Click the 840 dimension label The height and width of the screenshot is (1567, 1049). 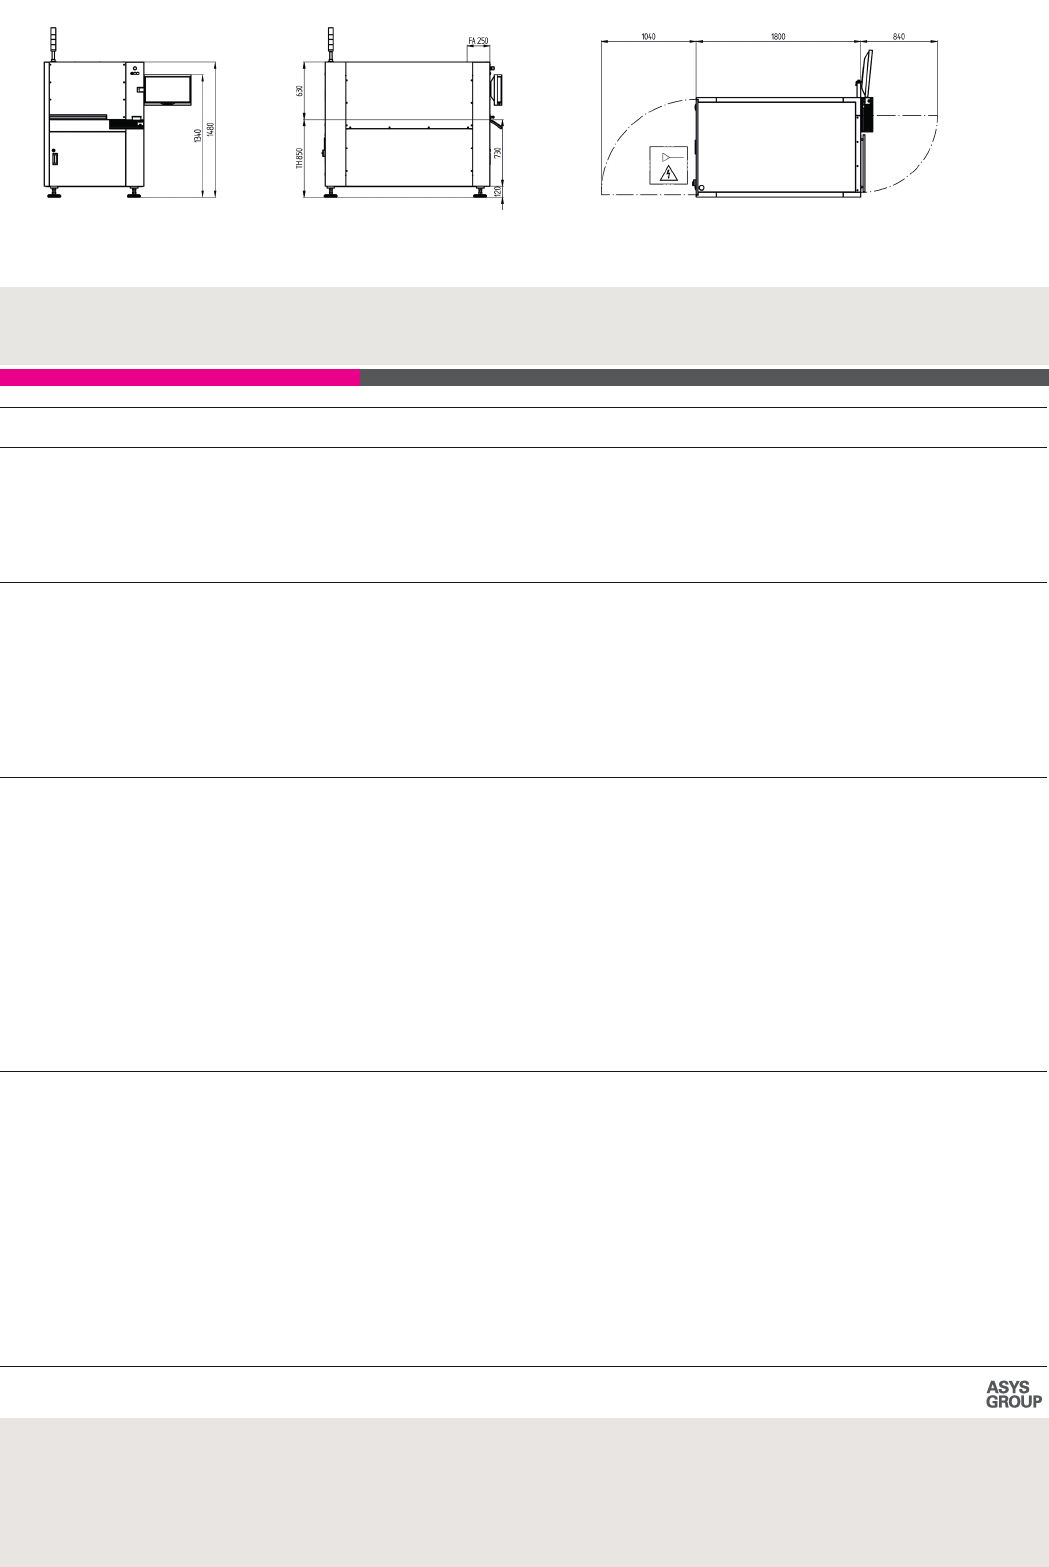[898, 36]
